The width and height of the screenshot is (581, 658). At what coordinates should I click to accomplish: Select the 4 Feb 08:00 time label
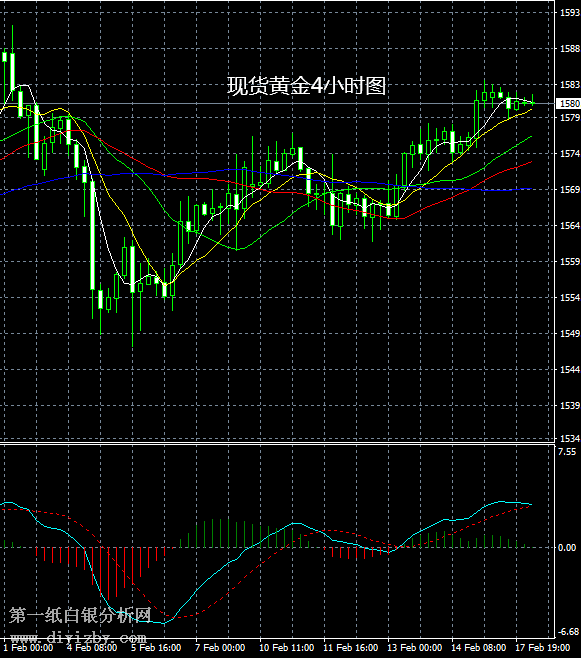92,648
